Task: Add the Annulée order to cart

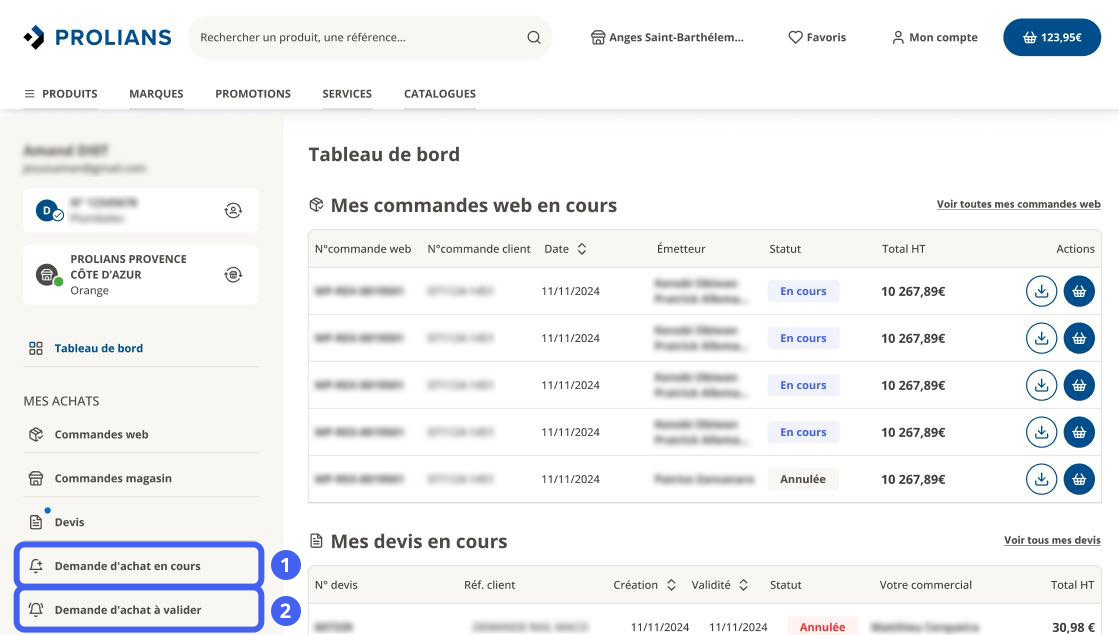Action: [1079, 479]
